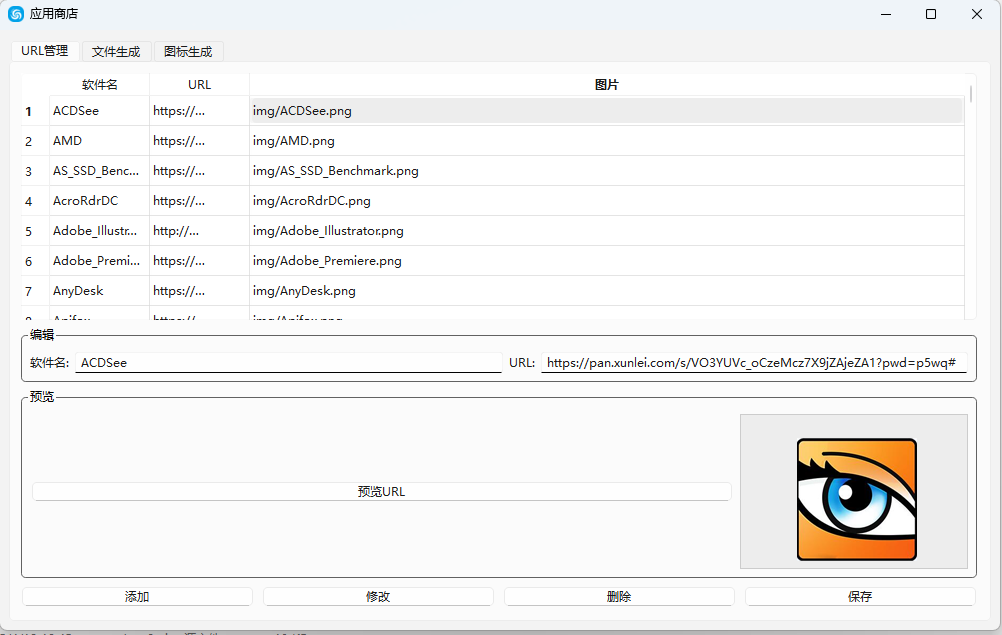Click the URL cell in the AnyDesk row
This screenshot has height=635, width=1002.
coord(199,291)
